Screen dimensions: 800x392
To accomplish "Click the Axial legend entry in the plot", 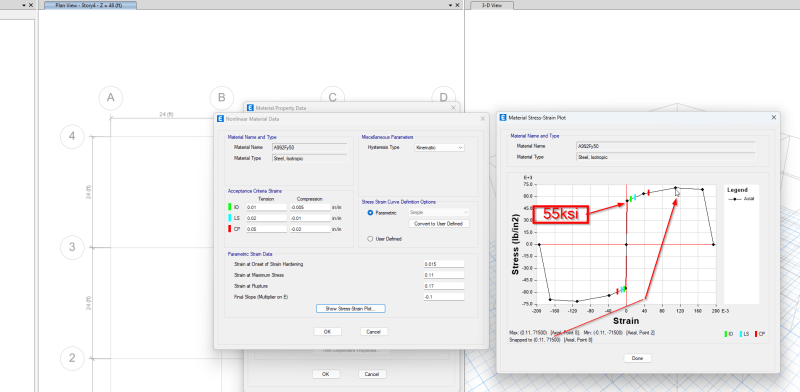I will click(x=741, y=199).
